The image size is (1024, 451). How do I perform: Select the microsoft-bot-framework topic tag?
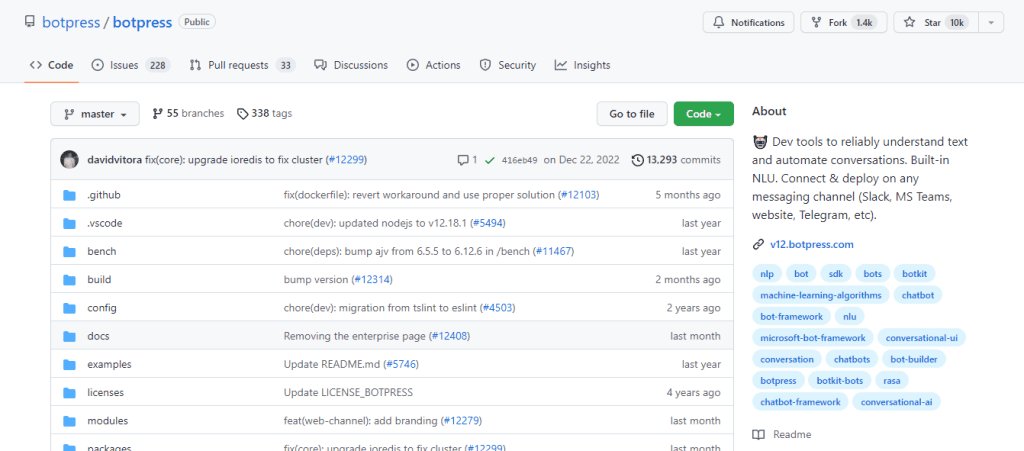point(812,338)
